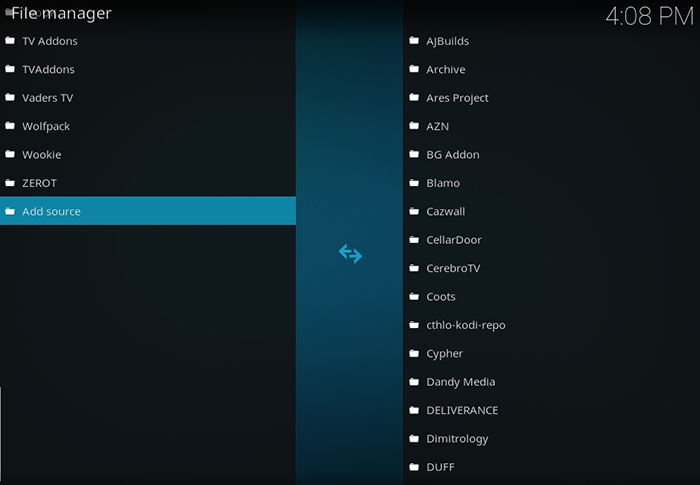Click the folder icon beside DELIVERANCE

pos(414,410)
